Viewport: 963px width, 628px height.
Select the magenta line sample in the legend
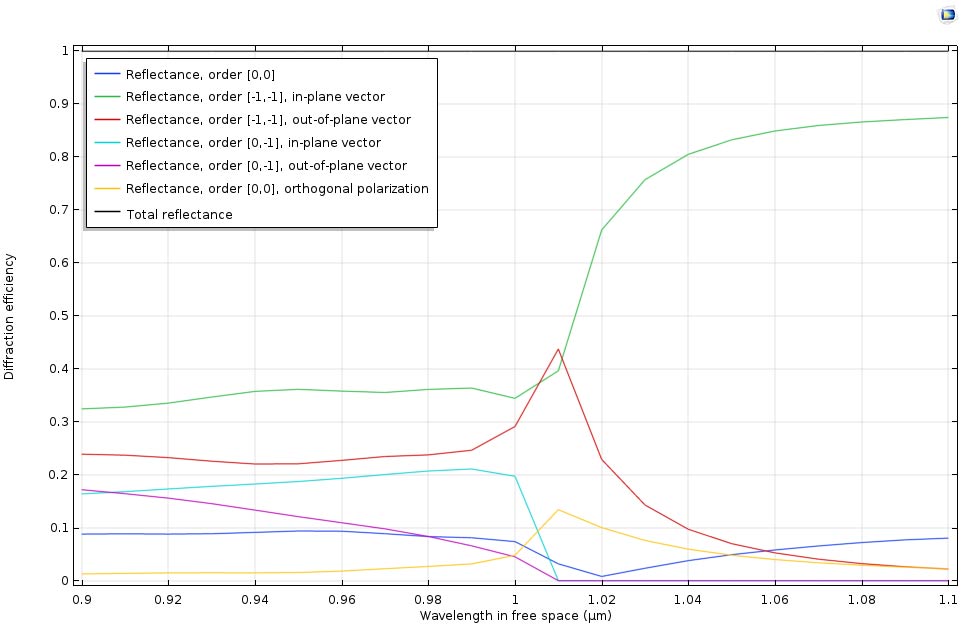tap(106, 166)
